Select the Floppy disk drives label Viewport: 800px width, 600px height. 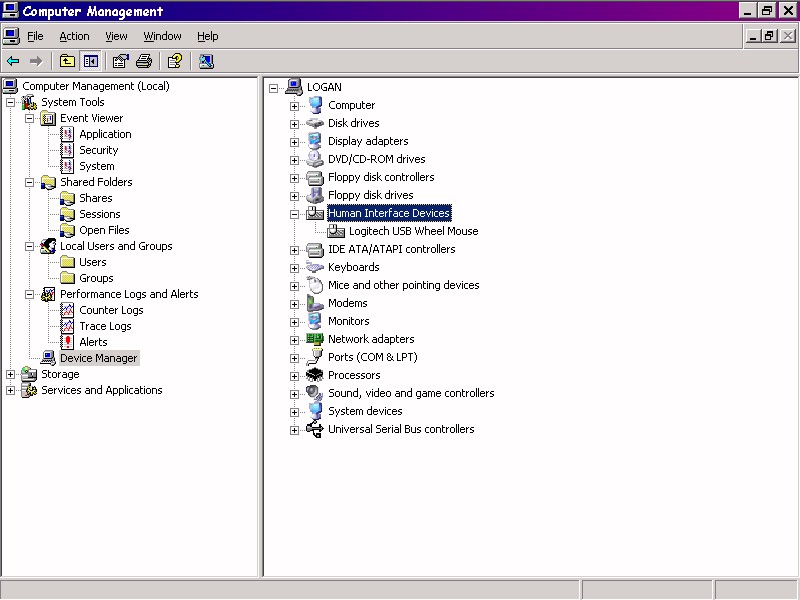tap(370, 195)
